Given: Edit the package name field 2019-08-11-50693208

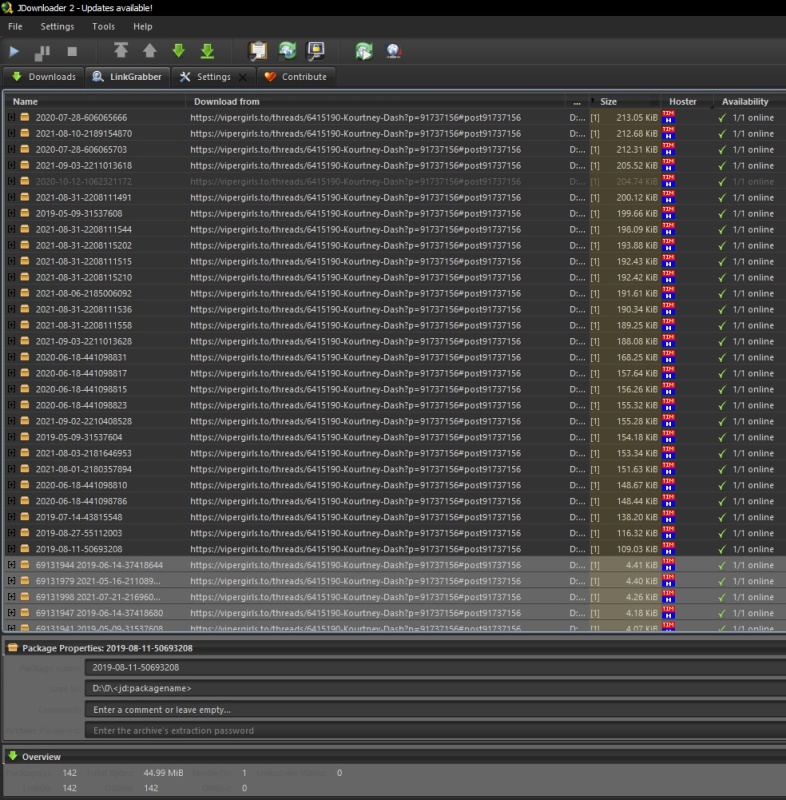Looking at the screenshot, I should [436, 667].
